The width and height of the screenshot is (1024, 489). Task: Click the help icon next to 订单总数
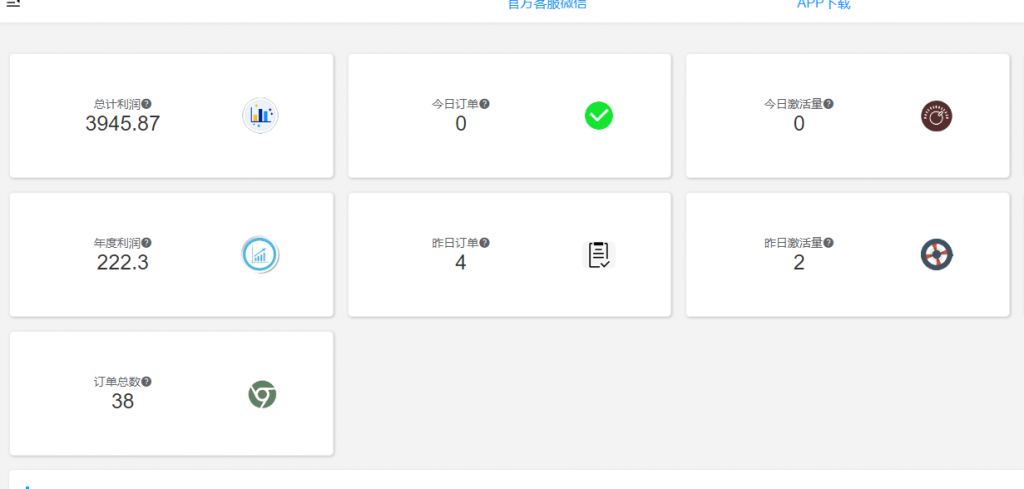click(146, 382)
